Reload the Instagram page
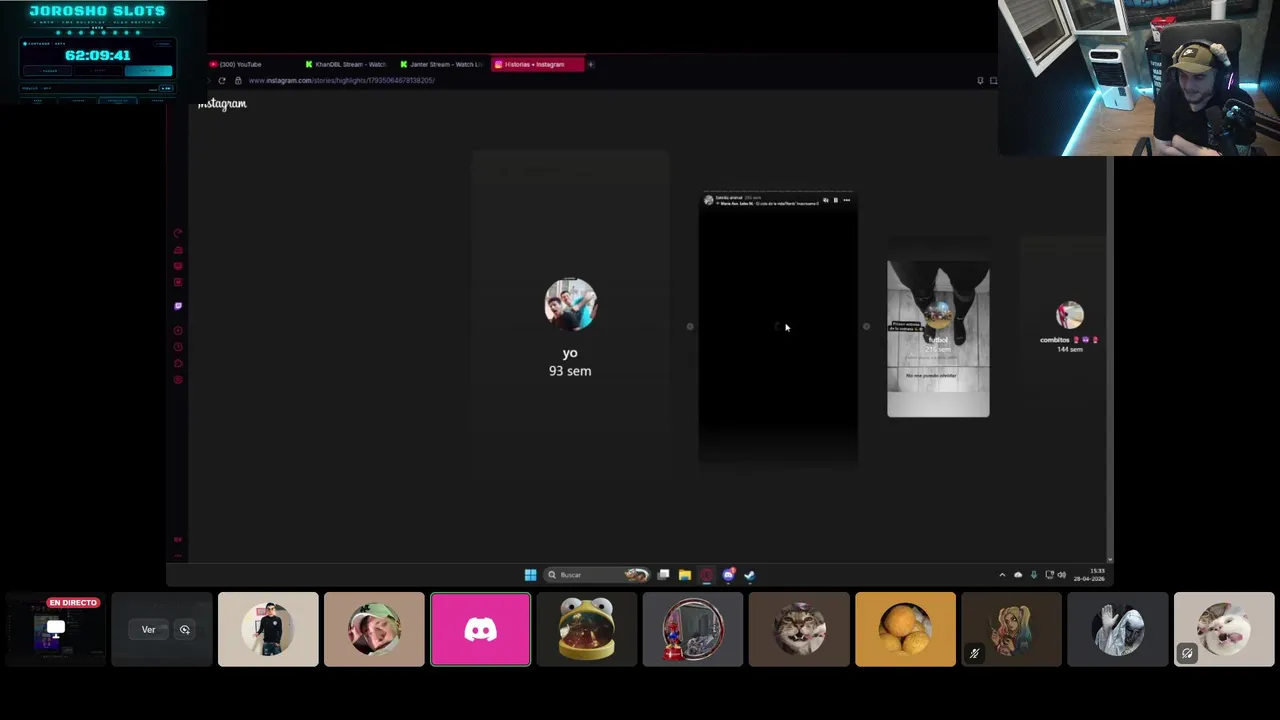This screenshot has width=1280, height=720. pos(222,80)
